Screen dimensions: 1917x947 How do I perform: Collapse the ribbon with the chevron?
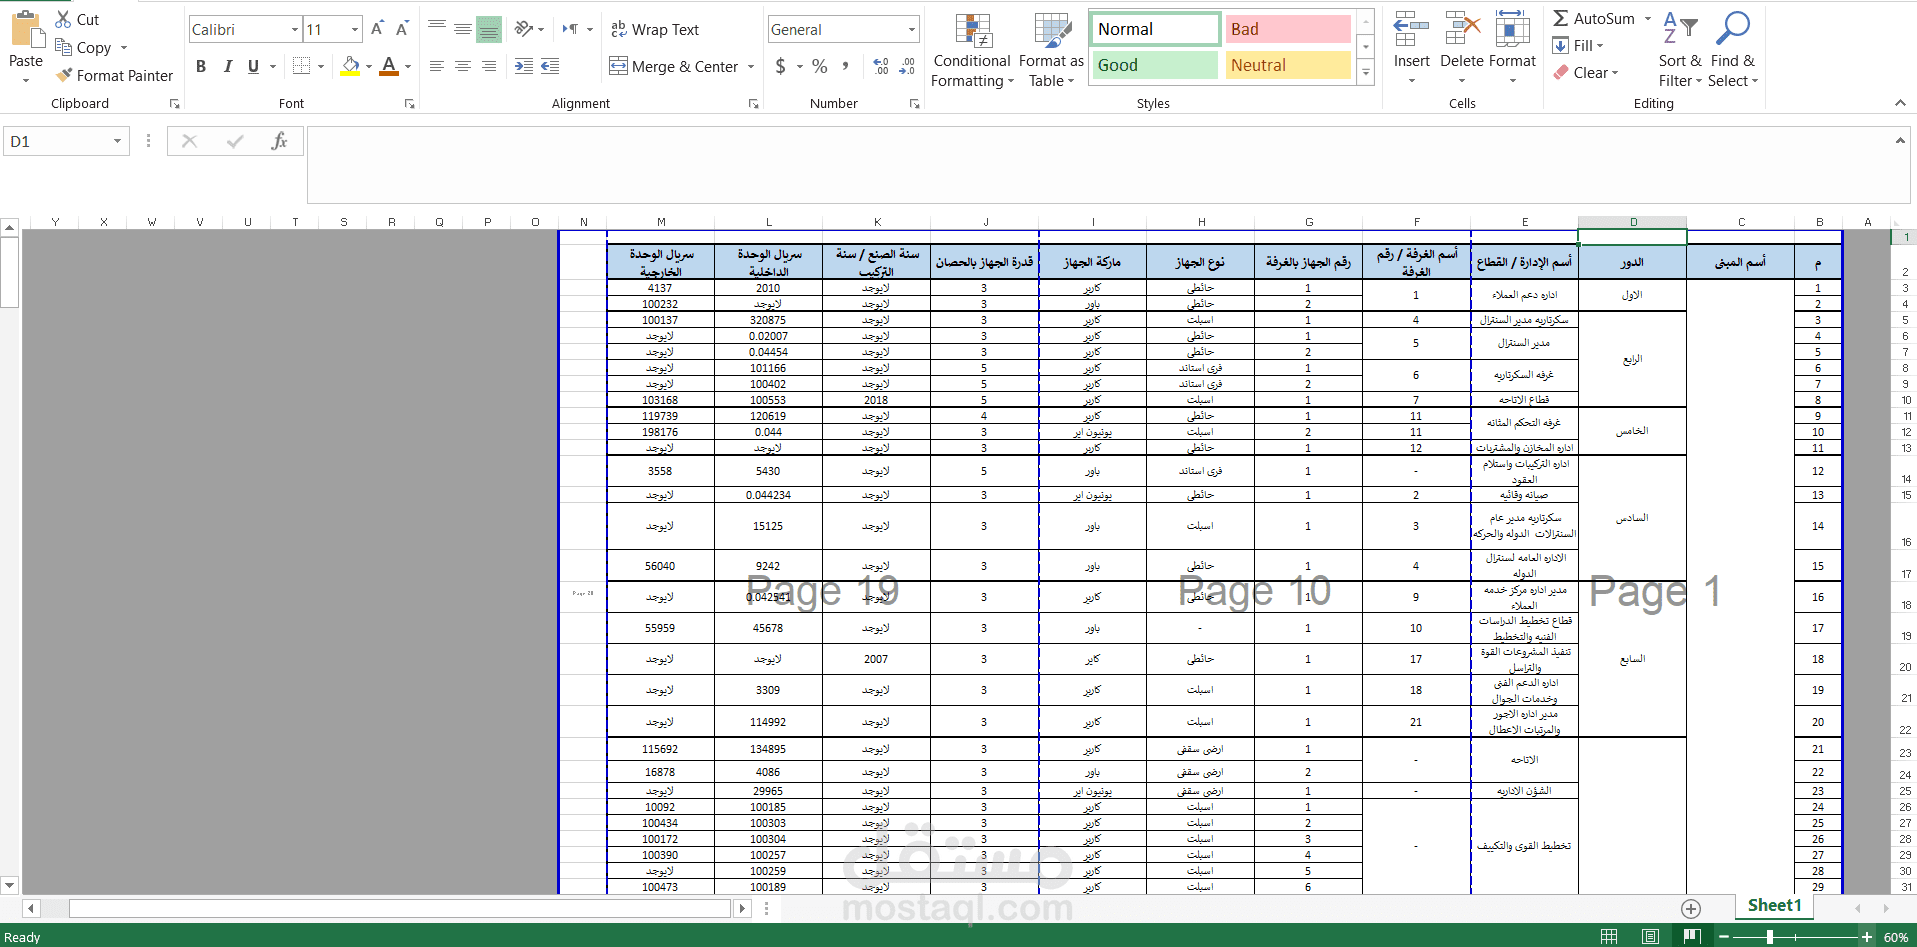coord(1900,103)
